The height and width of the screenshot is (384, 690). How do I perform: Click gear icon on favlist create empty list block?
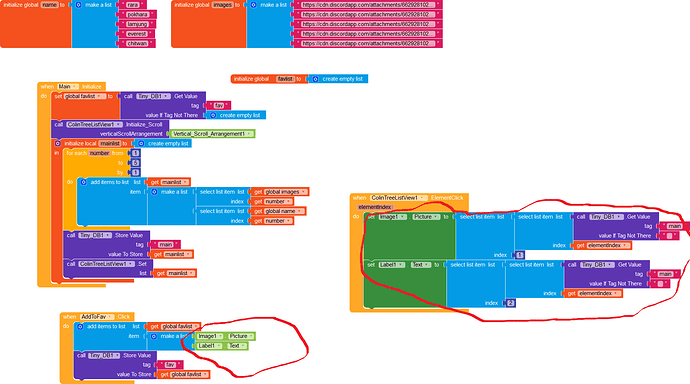(x=316, y=79)
